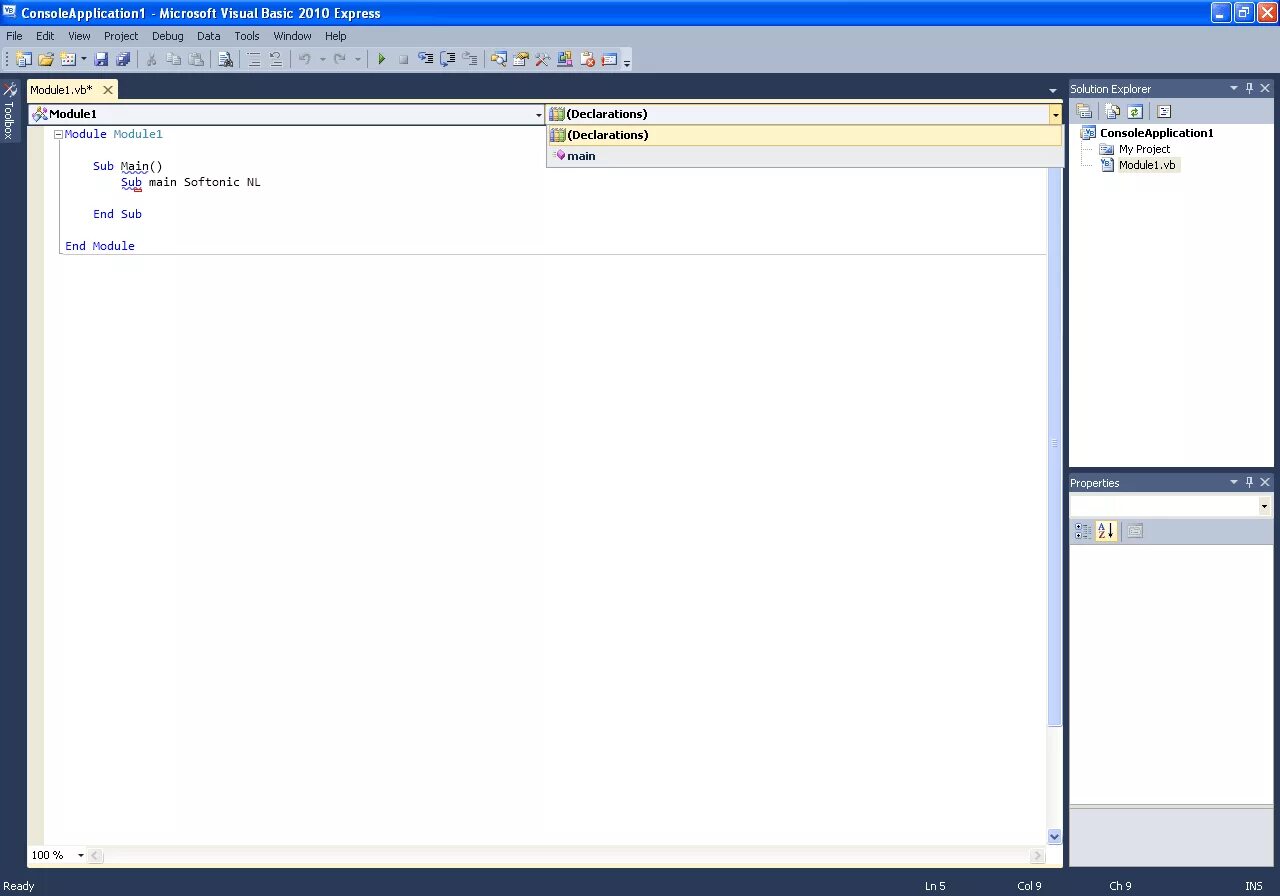Select Module1.vb in Solution Explorer tree
The height and width of the screenshot is (896, 1280).
click(1147, 165)
